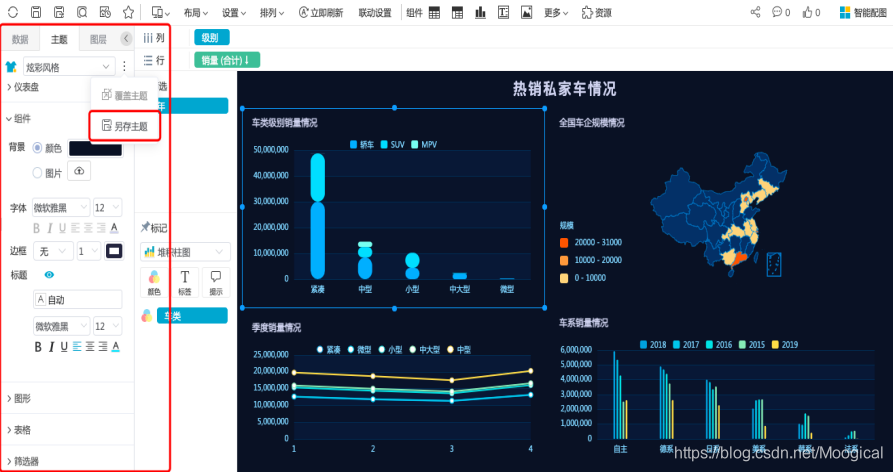Image resolution: width=893 pixels, height=472 pixels.
Task: Open the 排列 menu
Action: [272, 13]
